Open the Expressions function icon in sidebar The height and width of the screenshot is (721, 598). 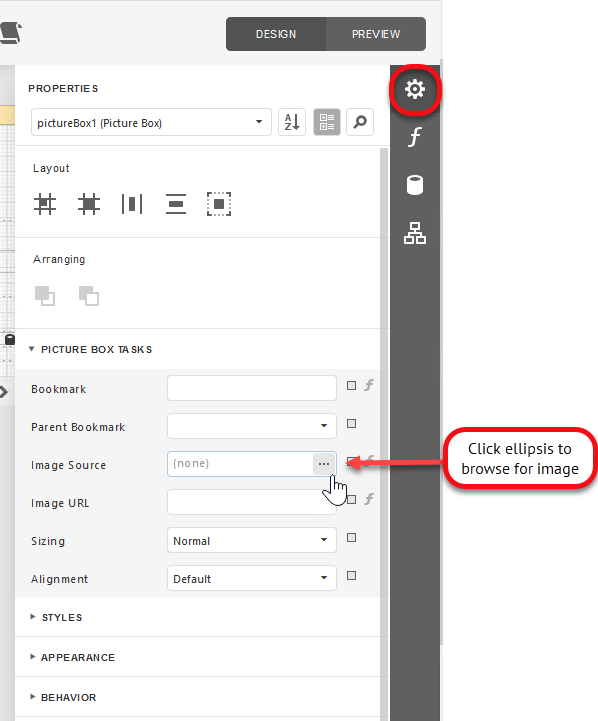[x=415, y=137]
